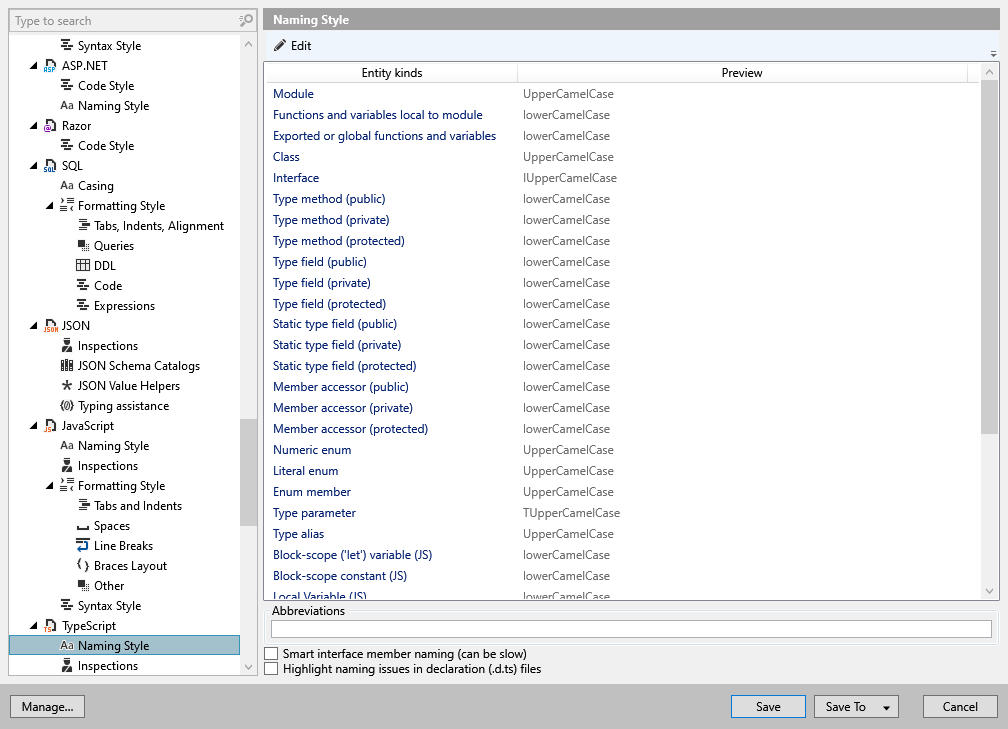Click the DDL table icon

click(x=83, y=266)
